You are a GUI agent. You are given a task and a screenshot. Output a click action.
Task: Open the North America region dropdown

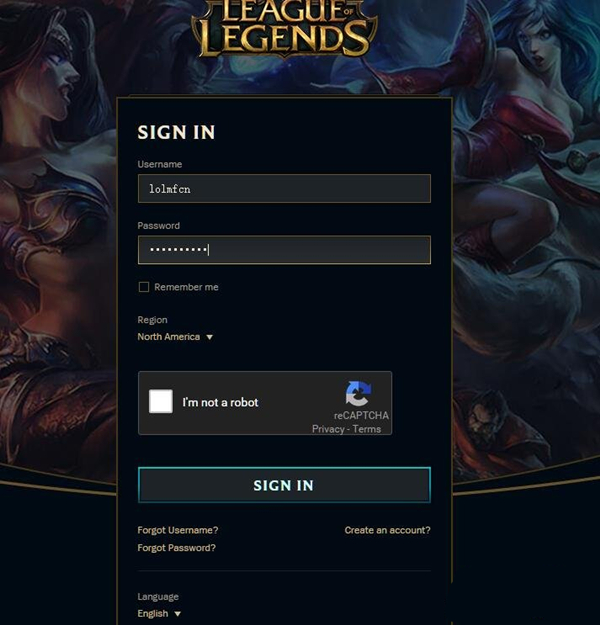click(175, 337)
